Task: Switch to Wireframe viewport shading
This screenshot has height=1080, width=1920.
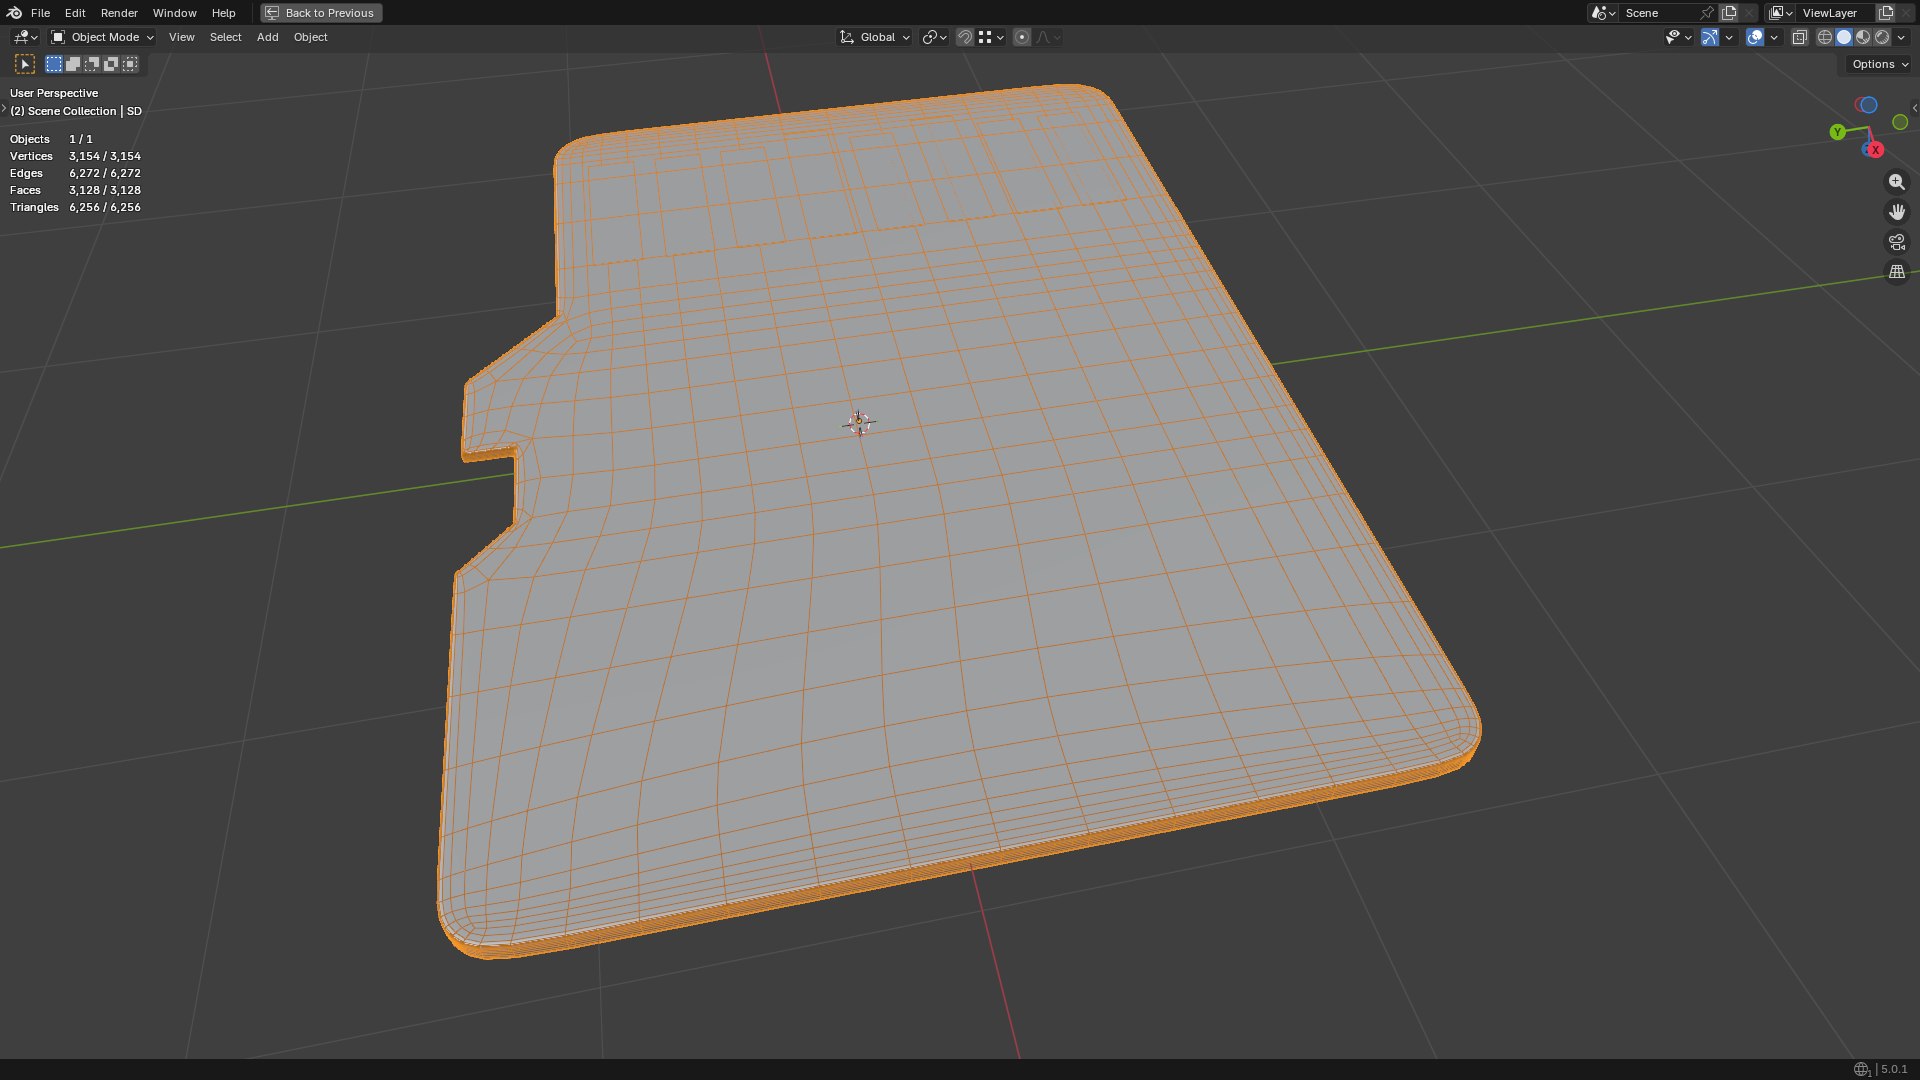Action: click(1825, 37)
